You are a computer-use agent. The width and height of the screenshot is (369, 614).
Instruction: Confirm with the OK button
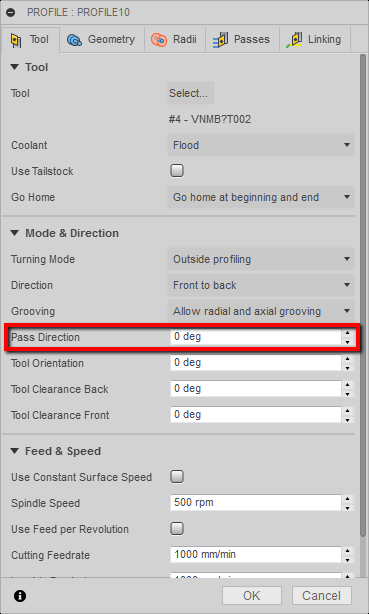(251, 596)
